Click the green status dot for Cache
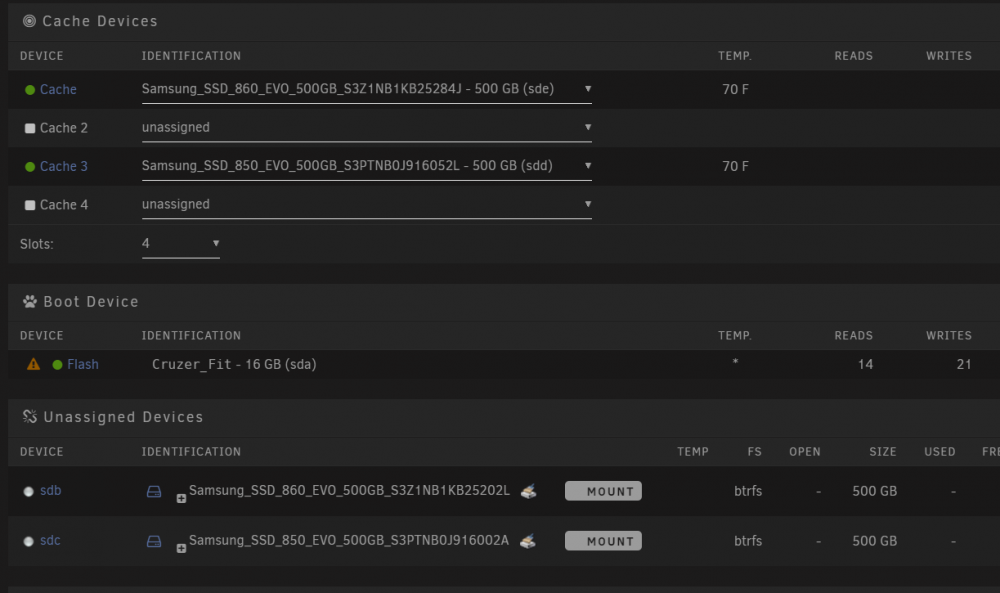 coord(30,90)
